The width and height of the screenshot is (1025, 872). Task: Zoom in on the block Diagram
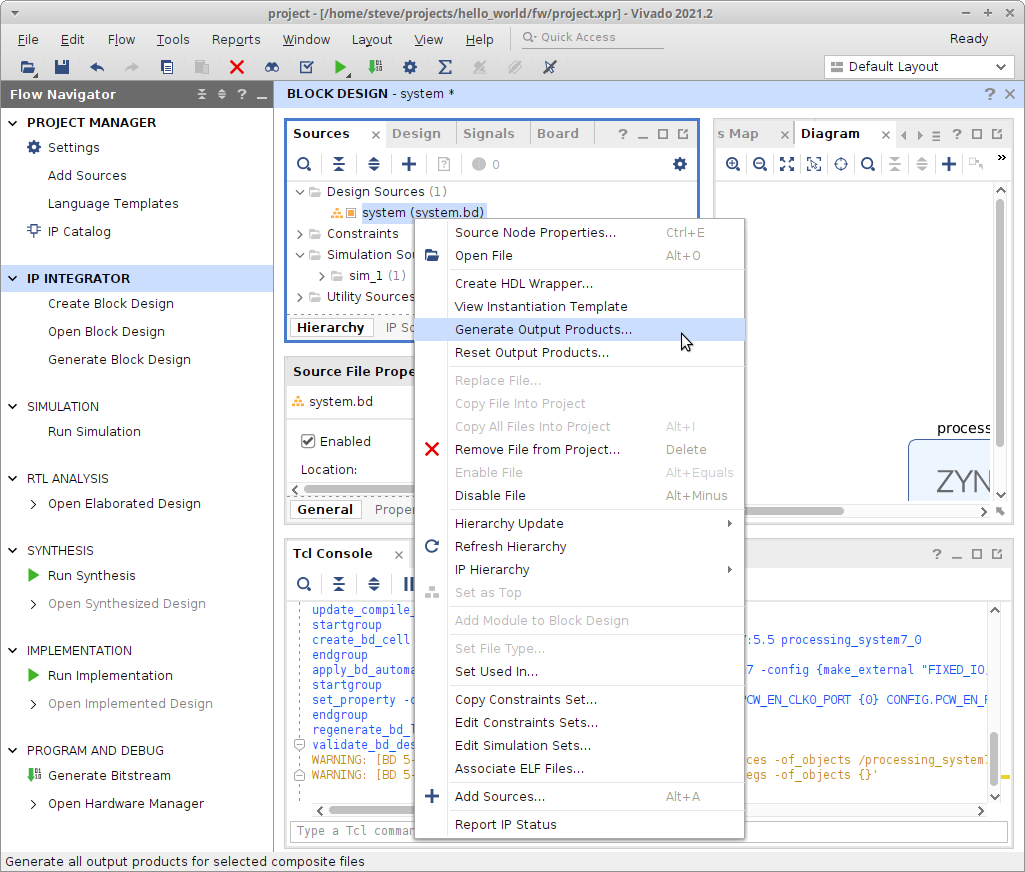pos(733,164)
